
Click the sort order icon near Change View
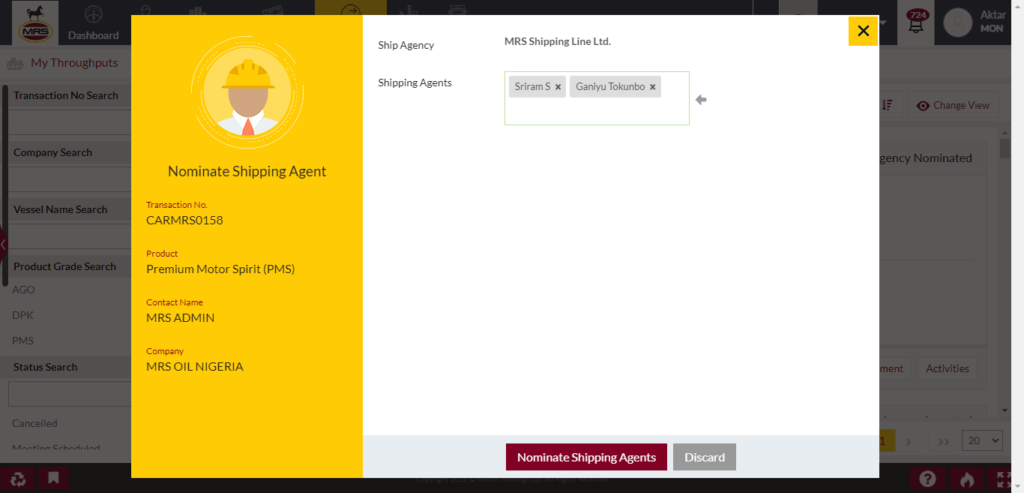coord(887,105)
